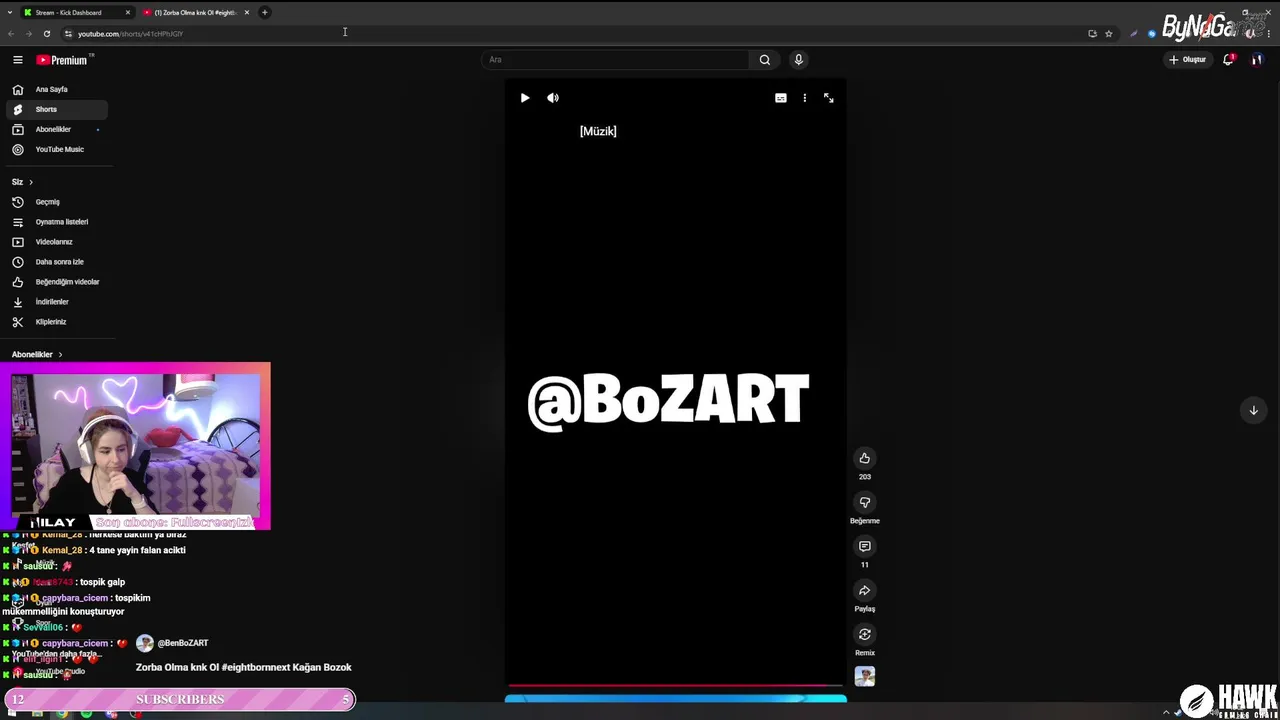Viewport: 1280px width, 720px height.
Task: Click the magnifier search button
Action: 765,60
